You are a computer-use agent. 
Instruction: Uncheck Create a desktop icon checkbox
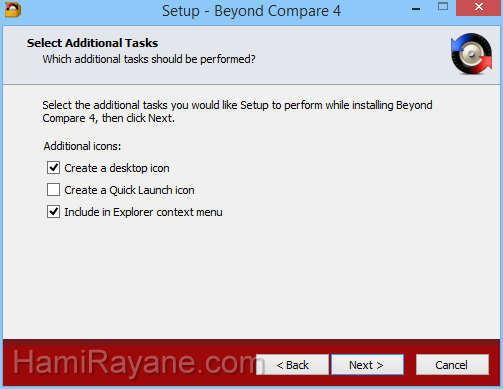click(53, 168)
